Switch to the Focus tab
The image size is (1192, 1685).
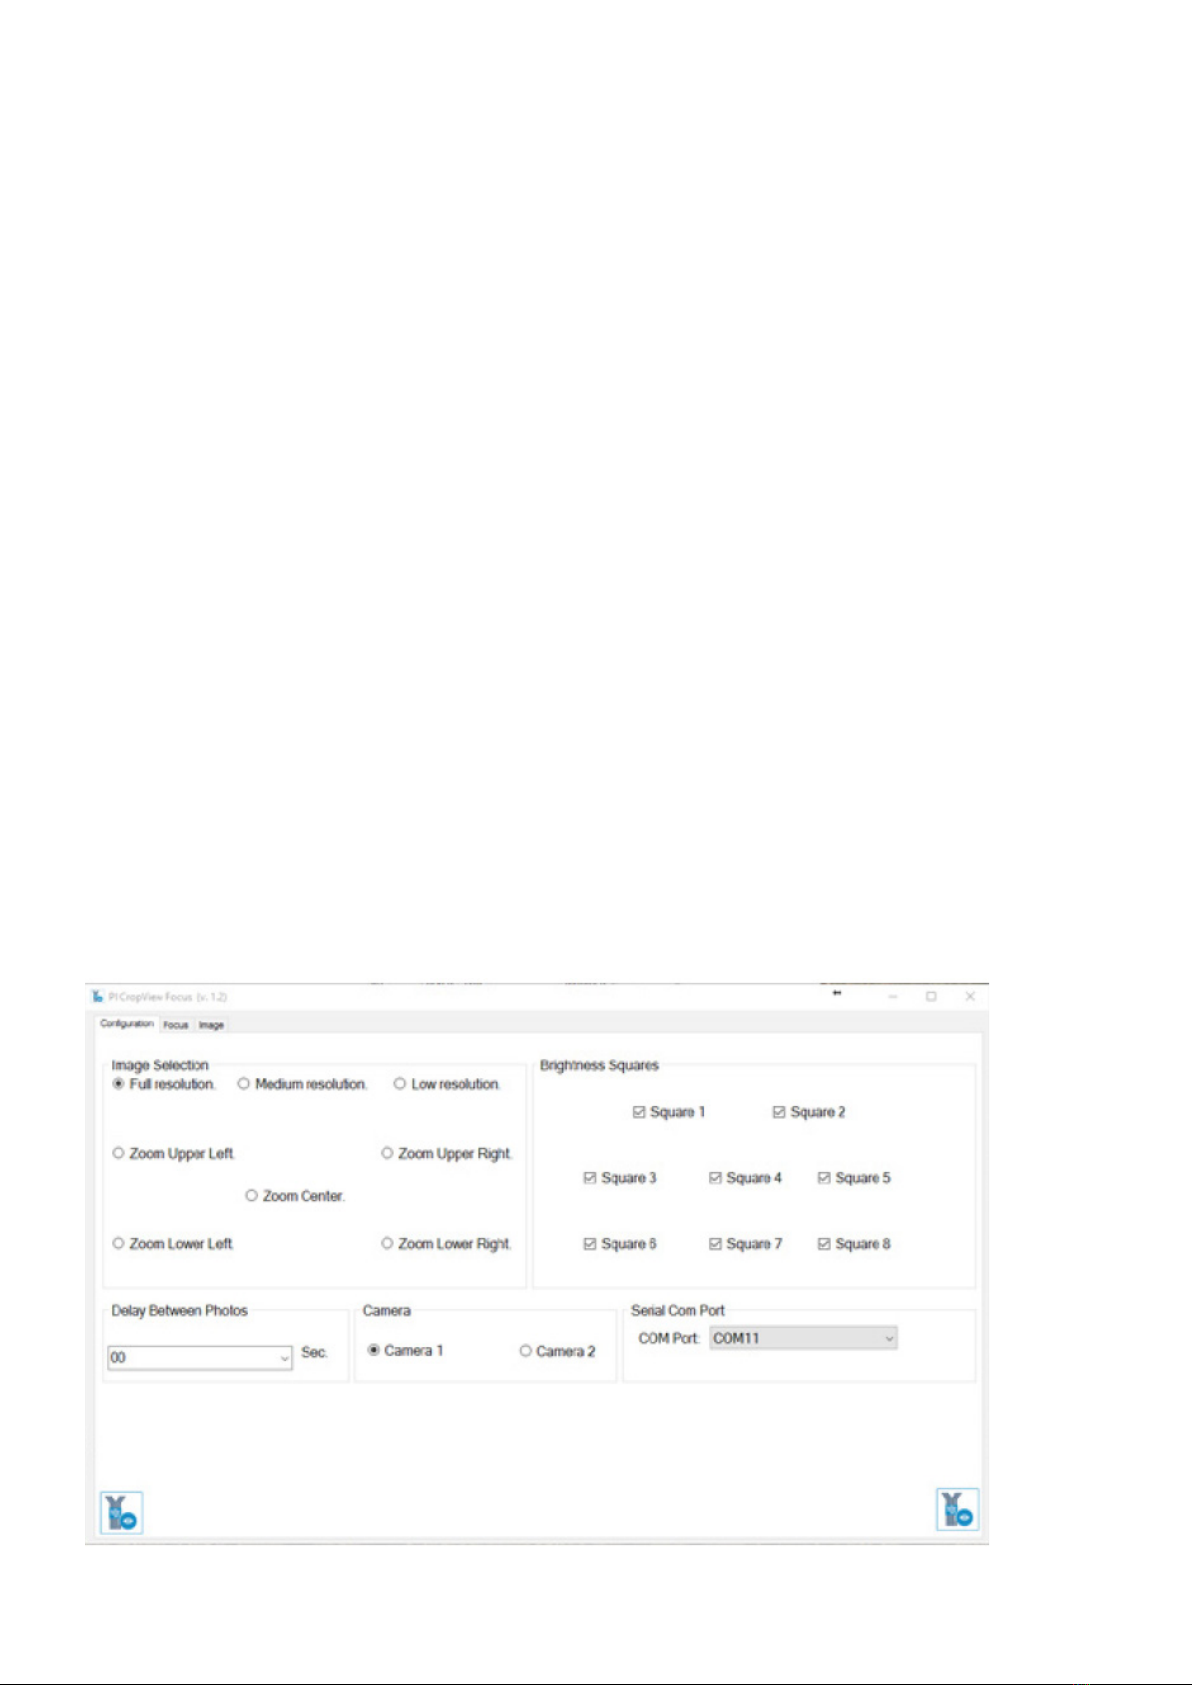tap(176, 1025)
